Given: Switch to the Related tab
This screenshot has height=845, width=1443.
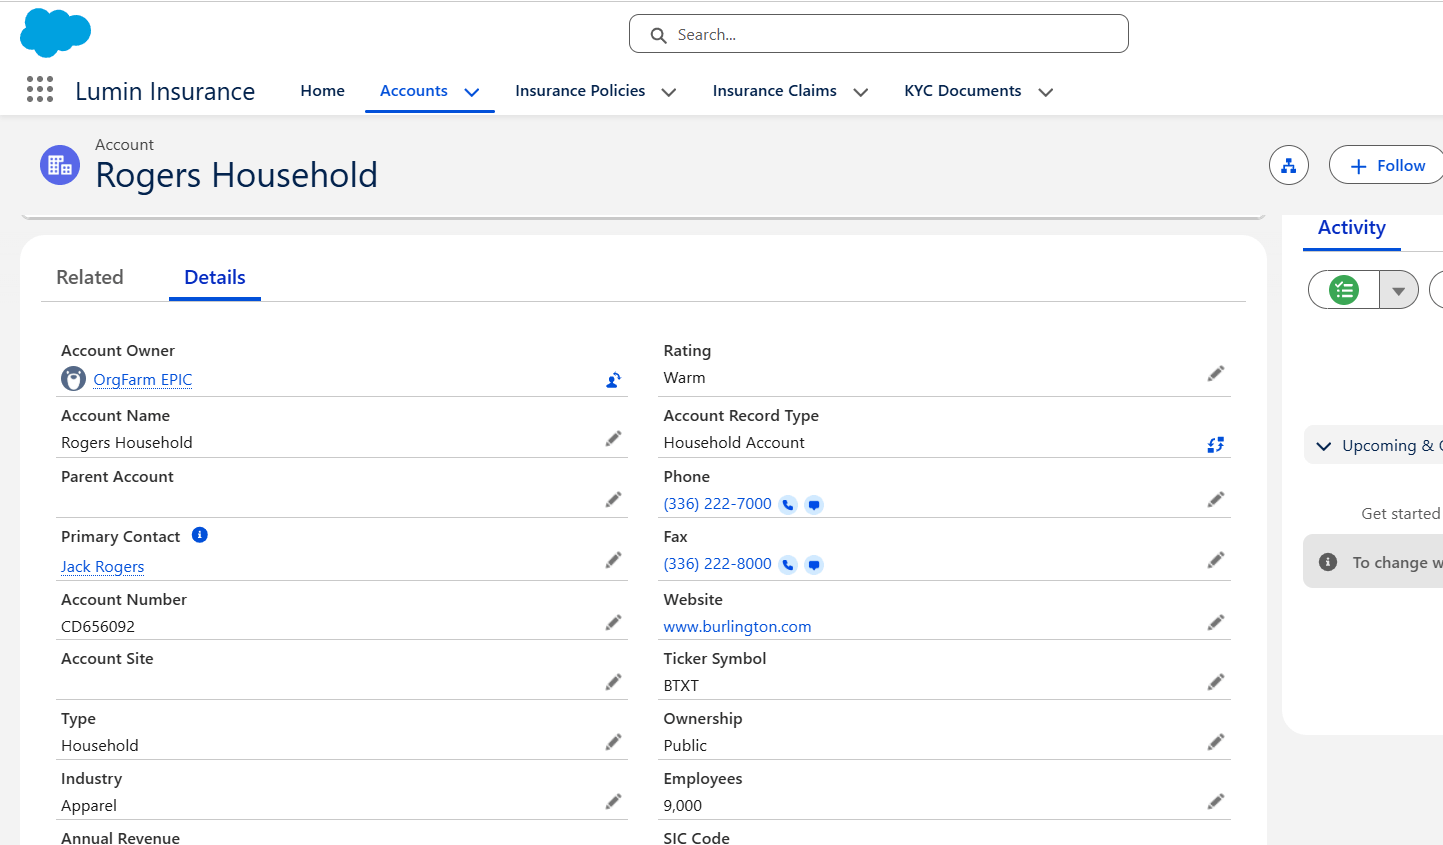Looking at the screenshot, I should click(90, 278).
